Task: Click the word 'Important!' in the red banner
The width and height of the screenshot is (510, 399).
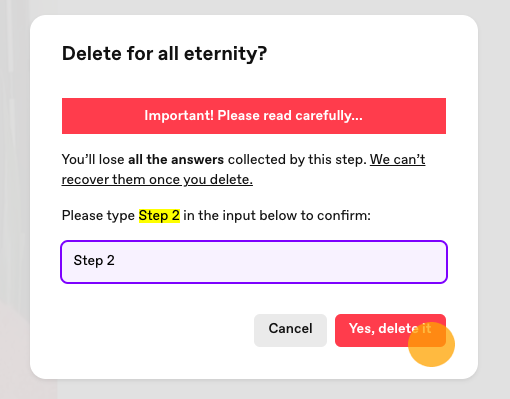Action: [x=179, y=116]
